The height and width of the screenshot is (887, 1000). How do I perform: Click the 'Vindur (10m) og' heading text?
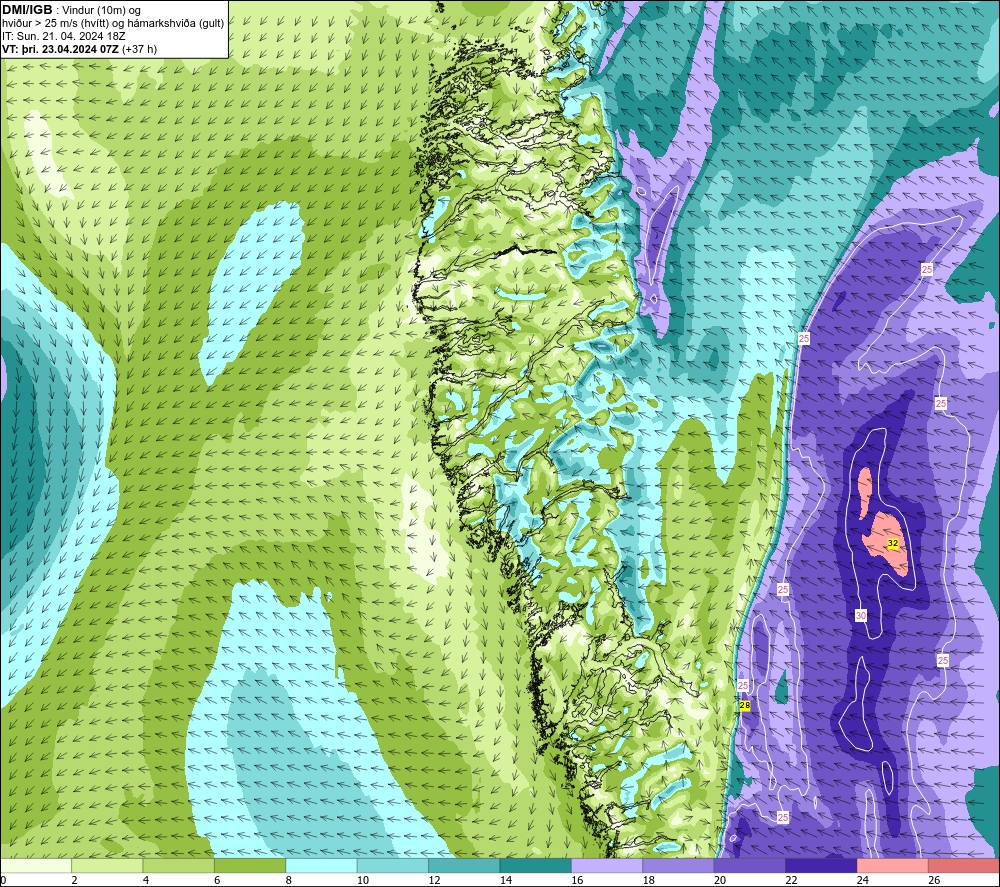pos(101,11)
